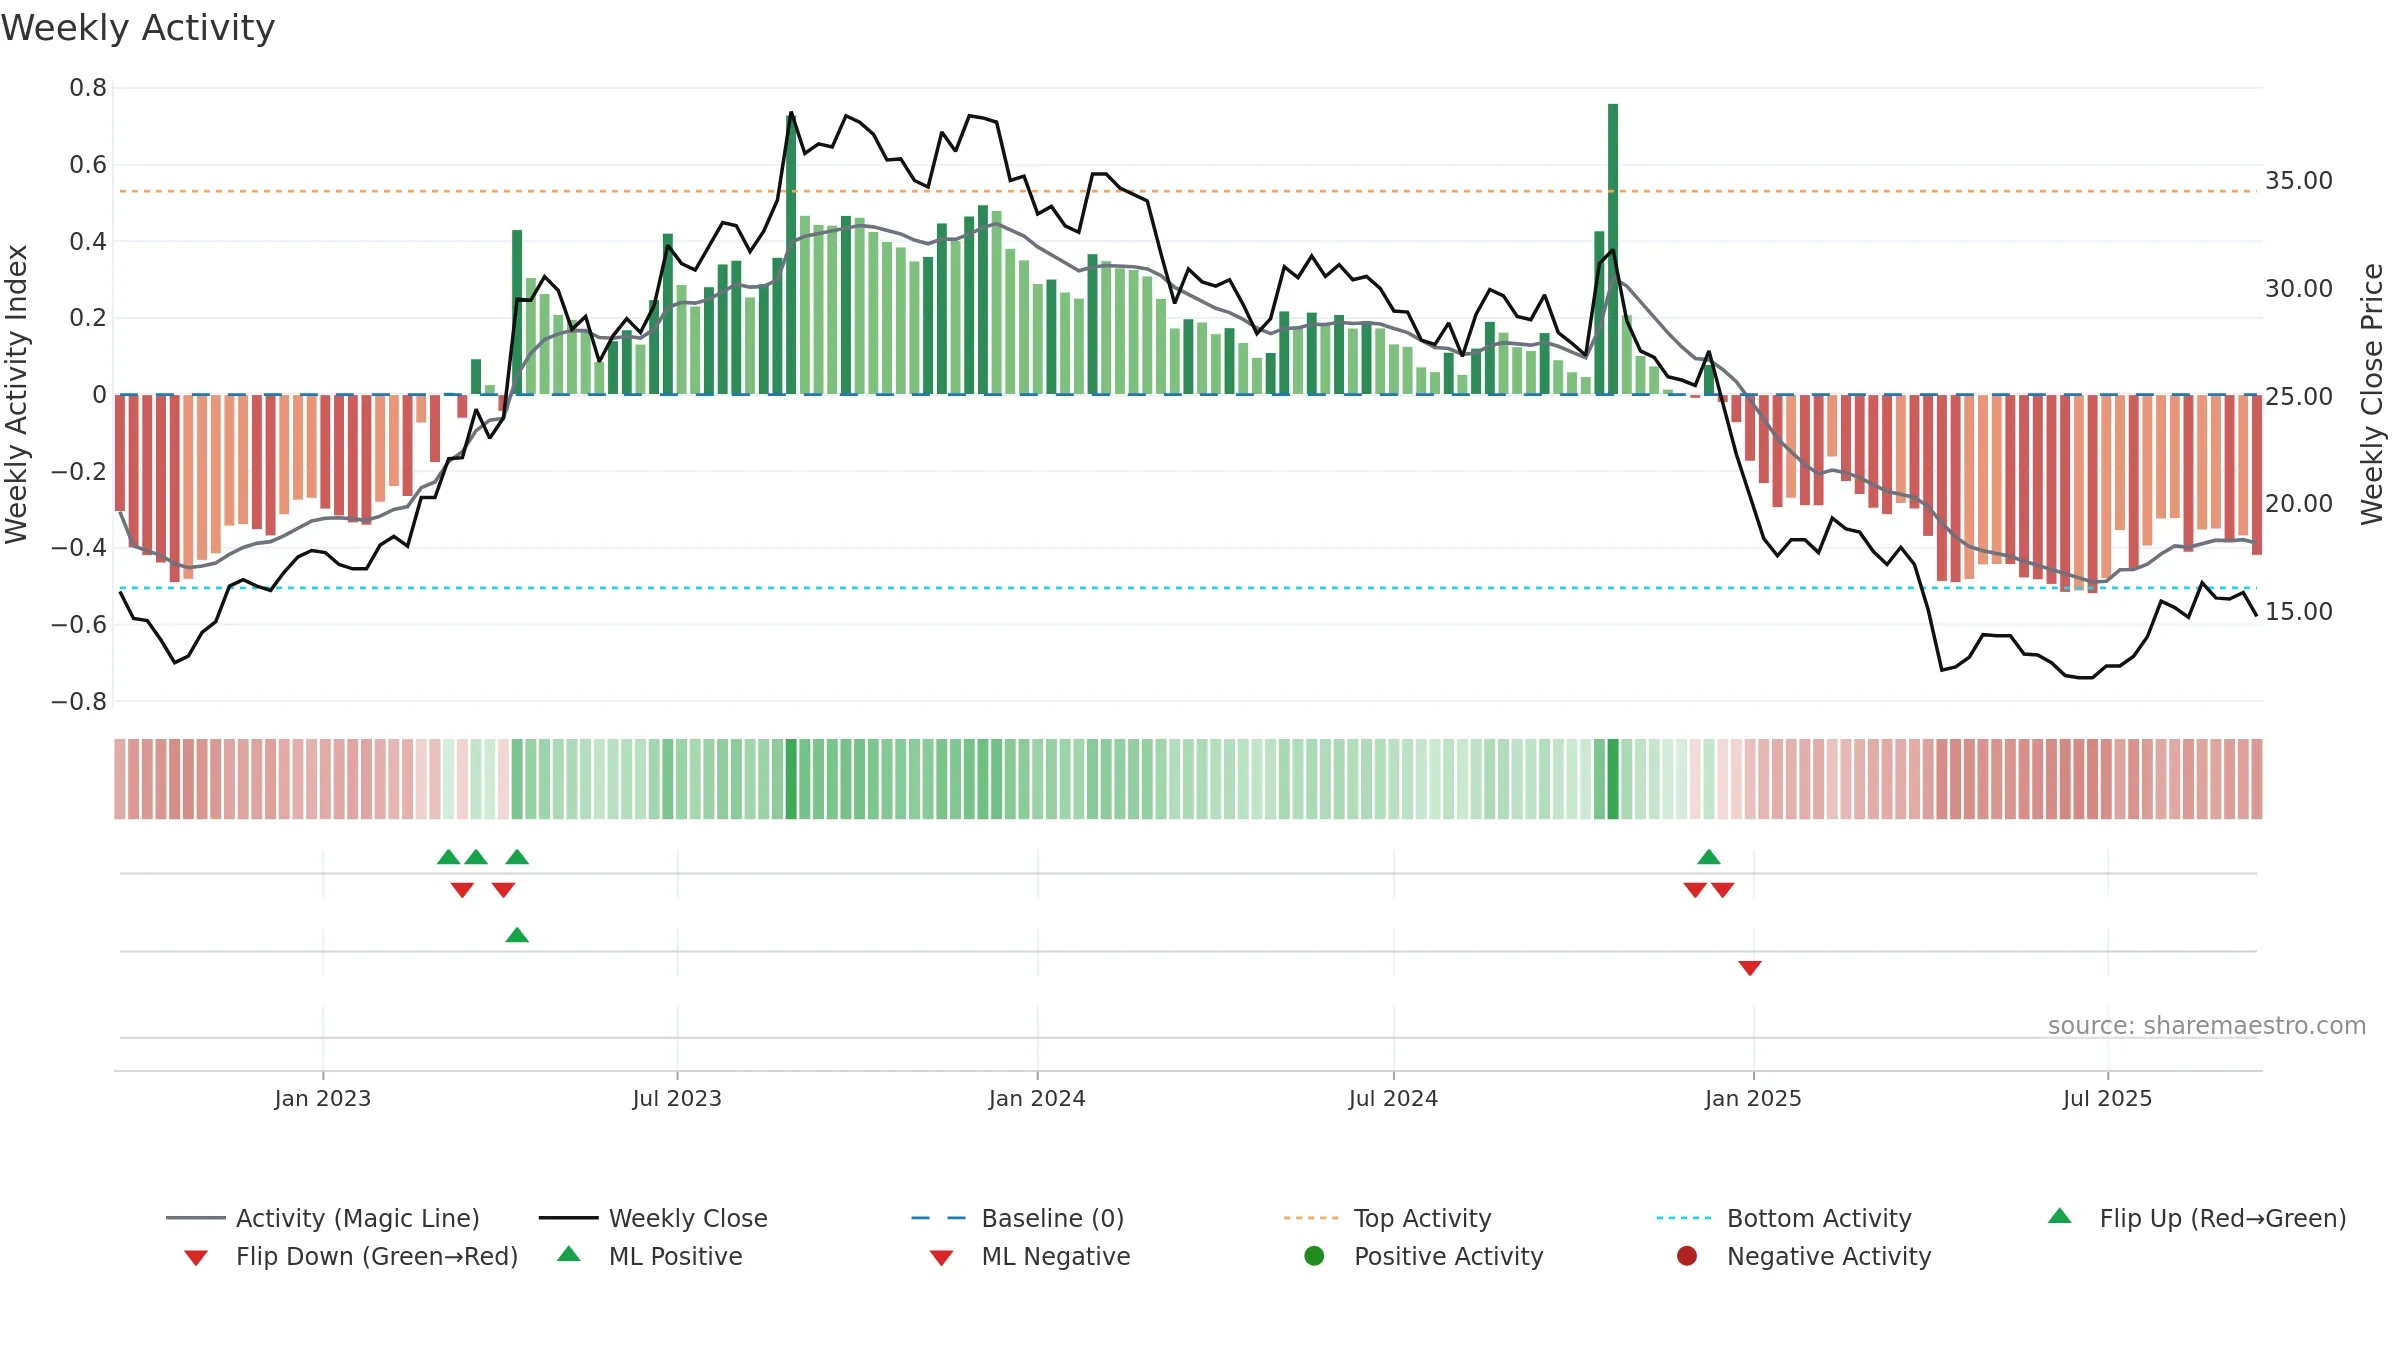The height and width of the screenshot is (1350, 2400).
Task: Click the '35.00' price axis label
Action: click(x=2299, y=181)
